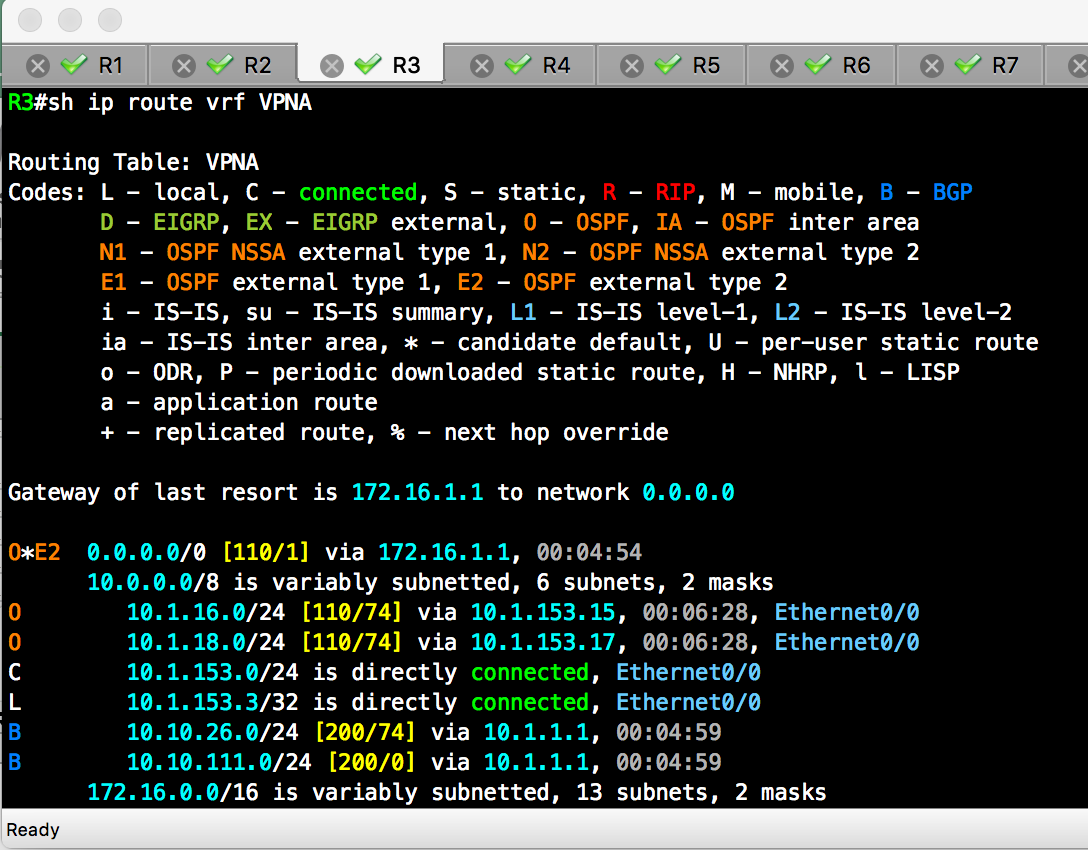Click the close icon on tab R3
Screen dimensions: 1088x850
pos(332,66)
